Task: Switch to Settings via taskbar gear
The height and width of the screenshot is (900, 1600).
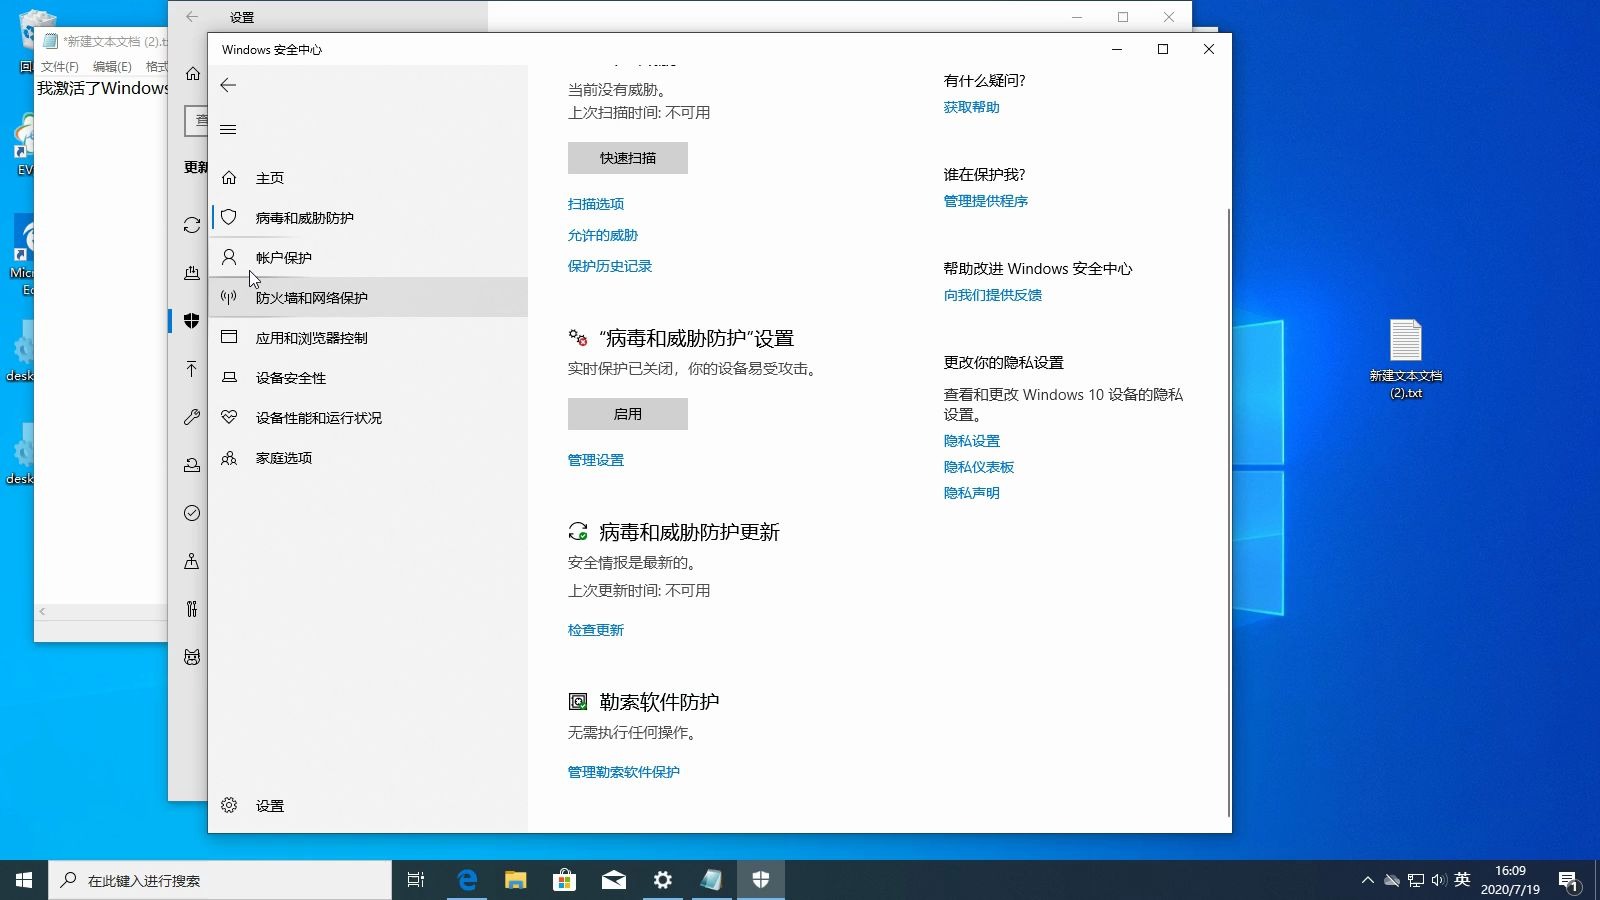Action: point(662,880)
